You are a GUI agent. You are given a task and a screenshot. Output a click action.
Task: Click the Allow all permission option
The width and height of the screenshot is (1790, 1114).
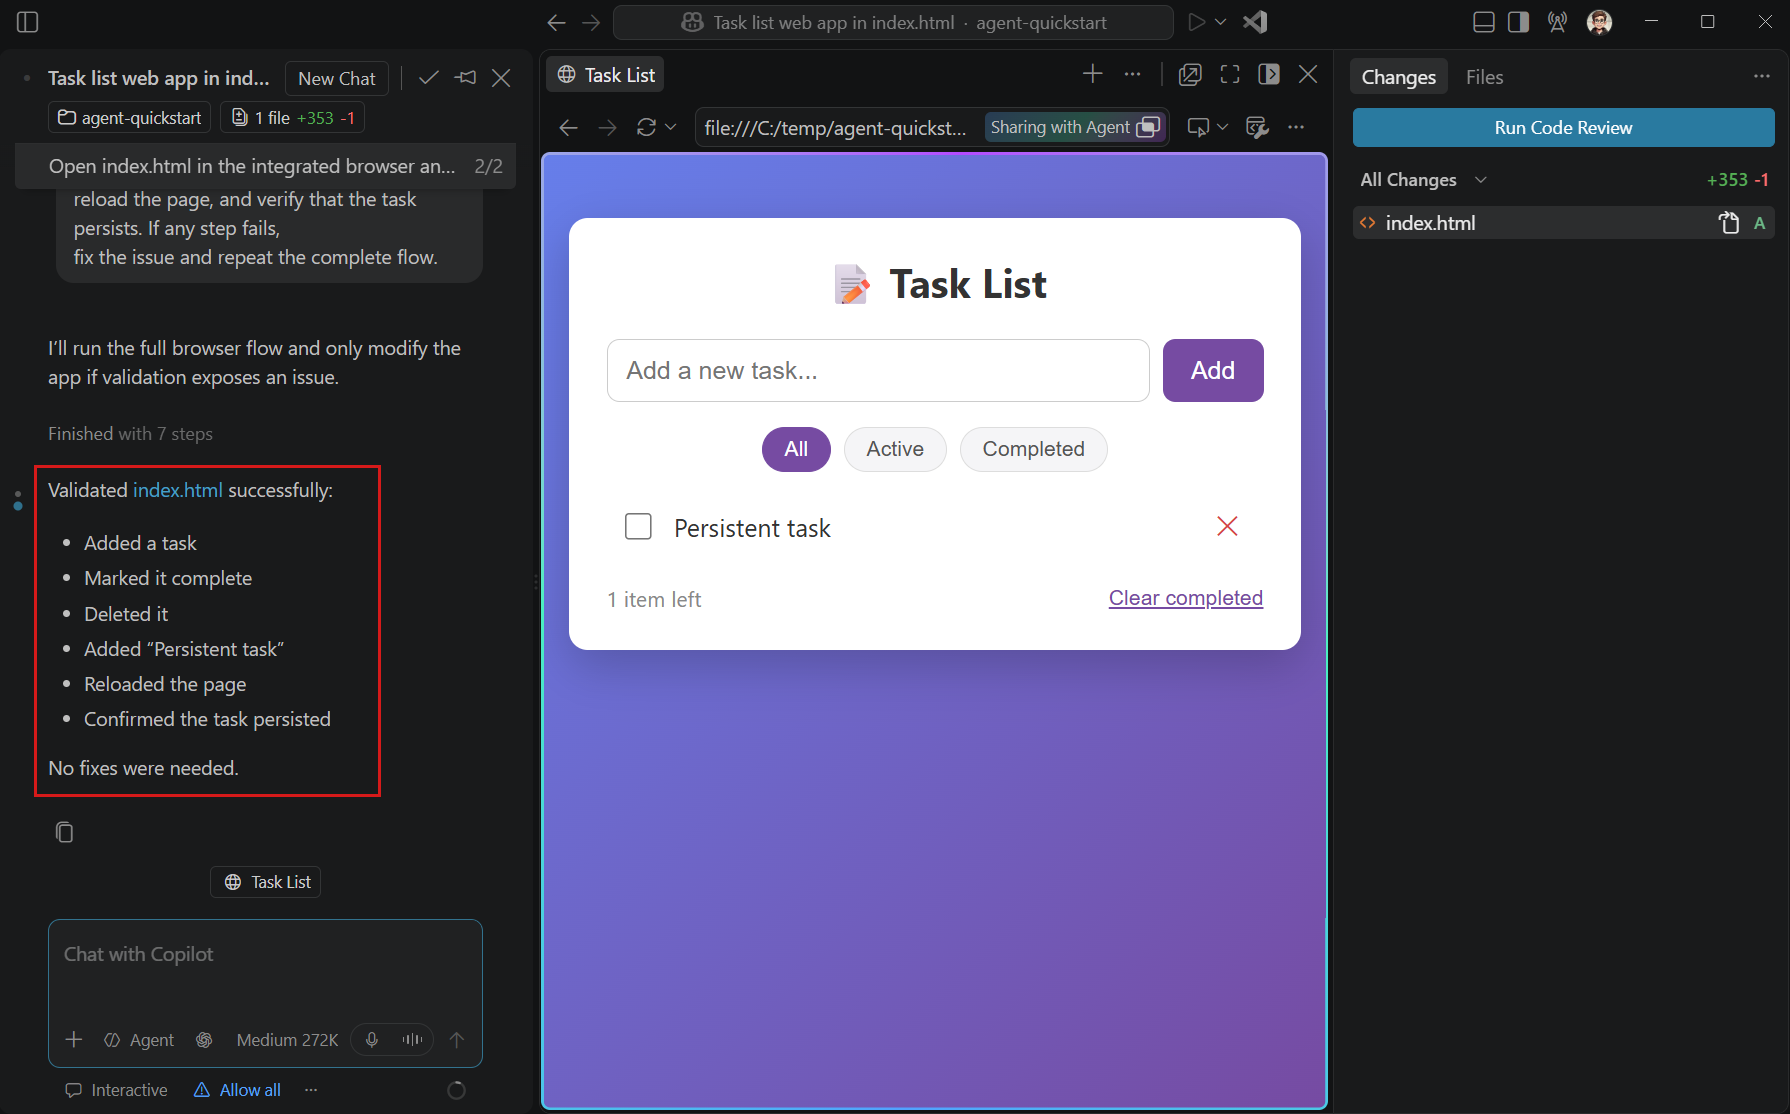point(238,1090)
